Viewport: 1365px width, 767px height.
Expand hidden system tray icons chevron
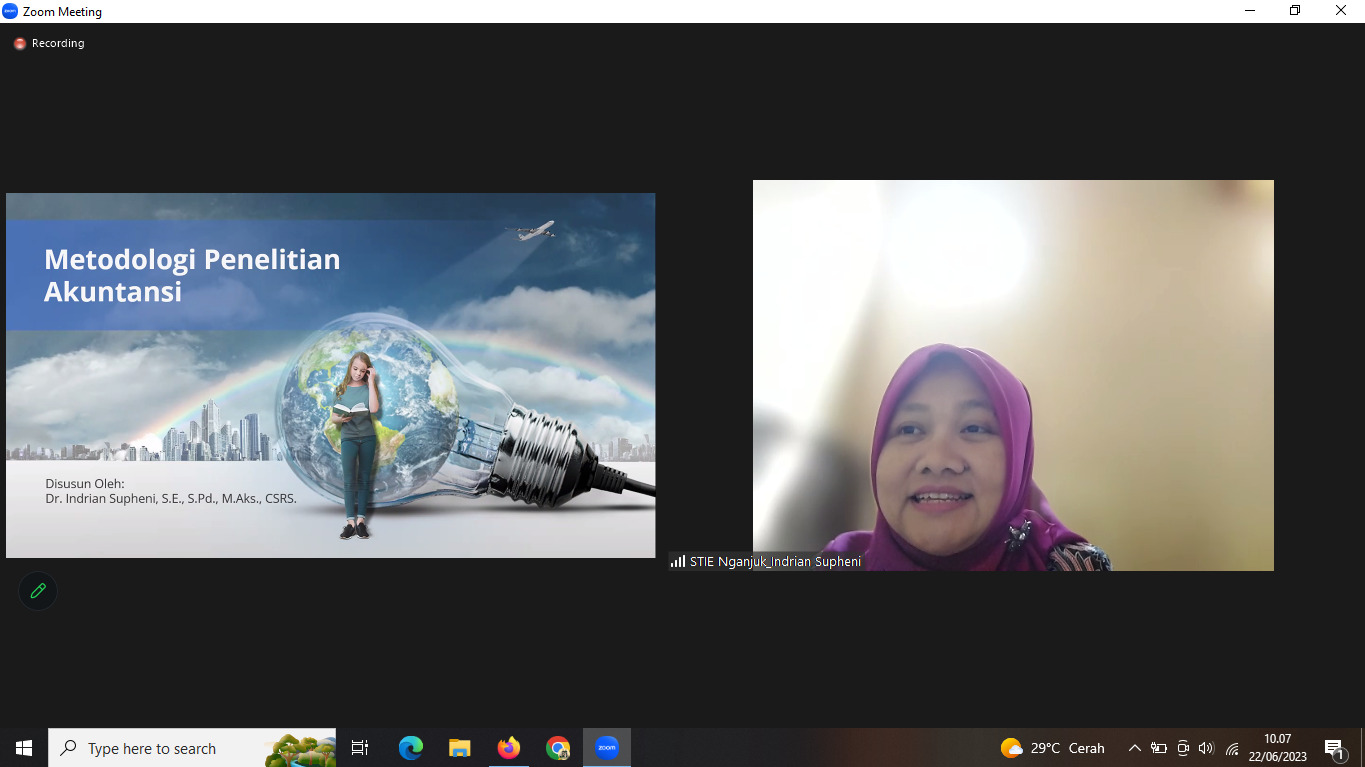click(1134, 748)
